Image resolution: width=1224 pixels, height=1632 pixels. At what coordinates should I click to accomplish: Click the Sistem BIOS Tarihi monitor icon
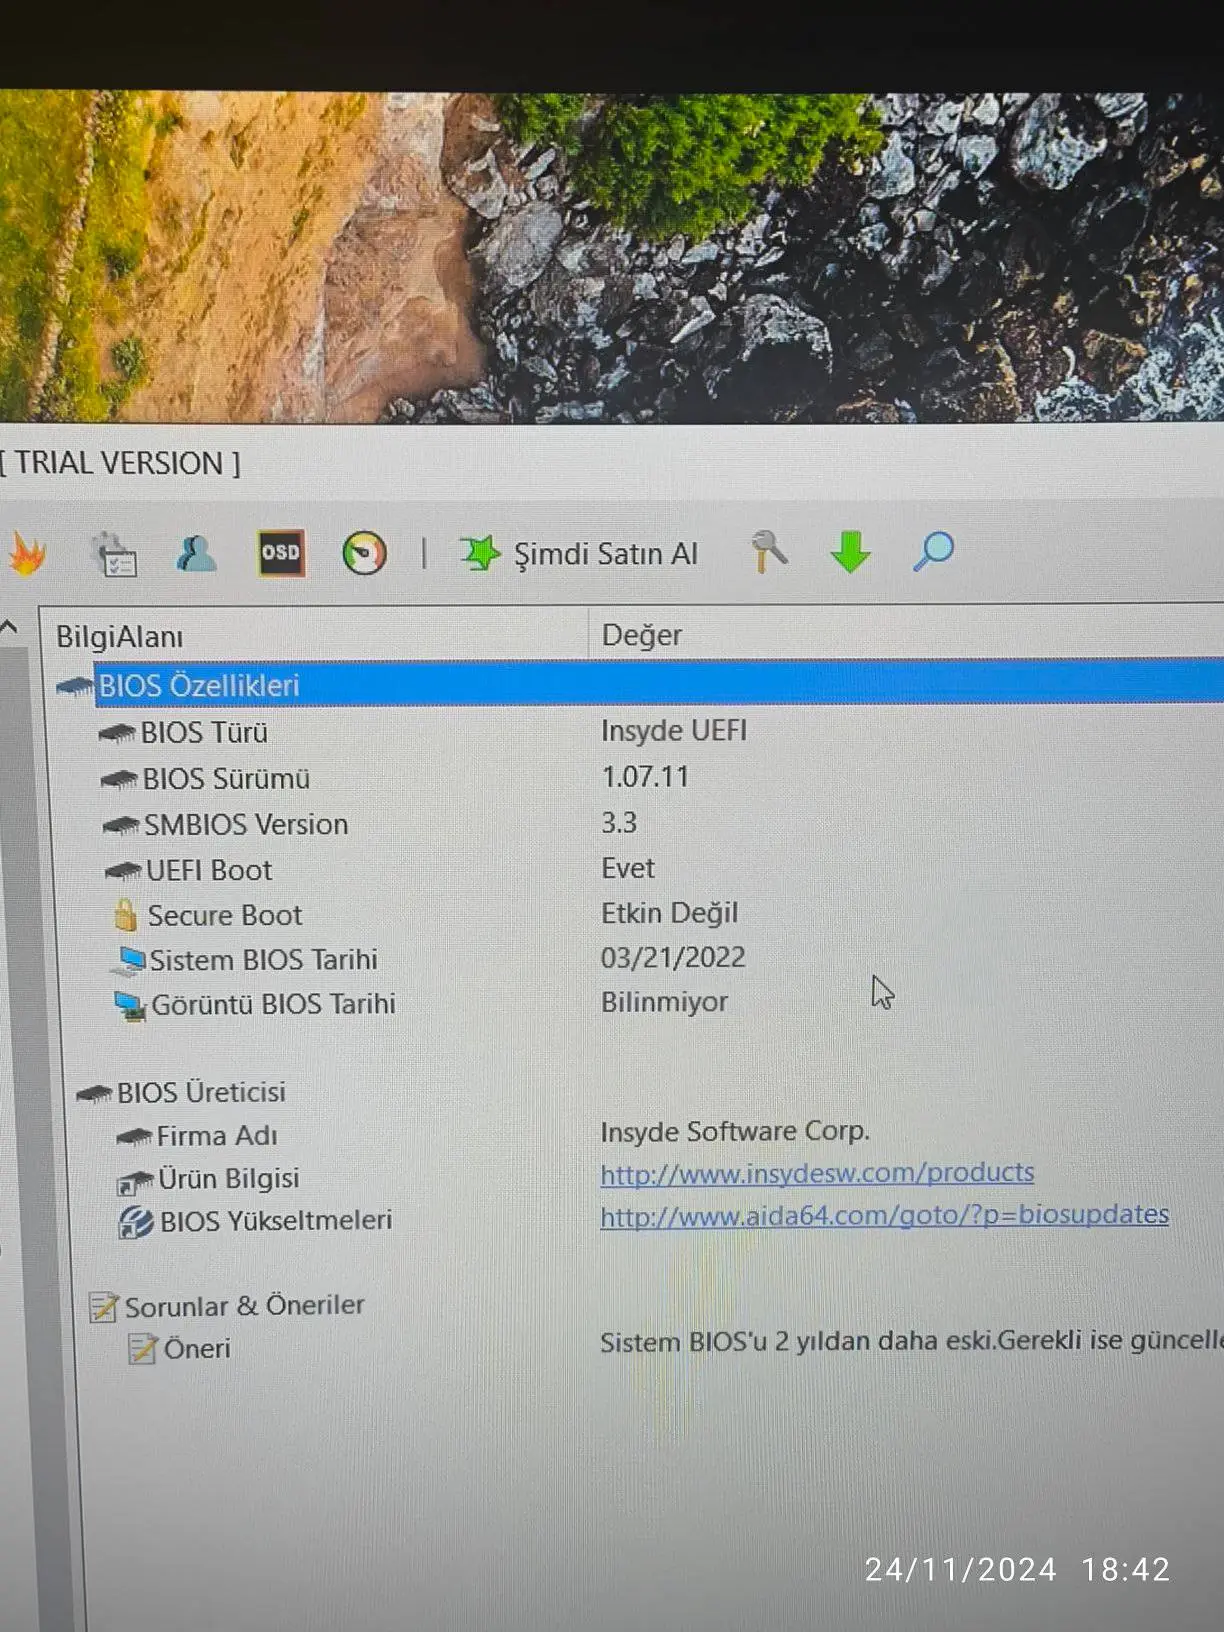(128, 960)
